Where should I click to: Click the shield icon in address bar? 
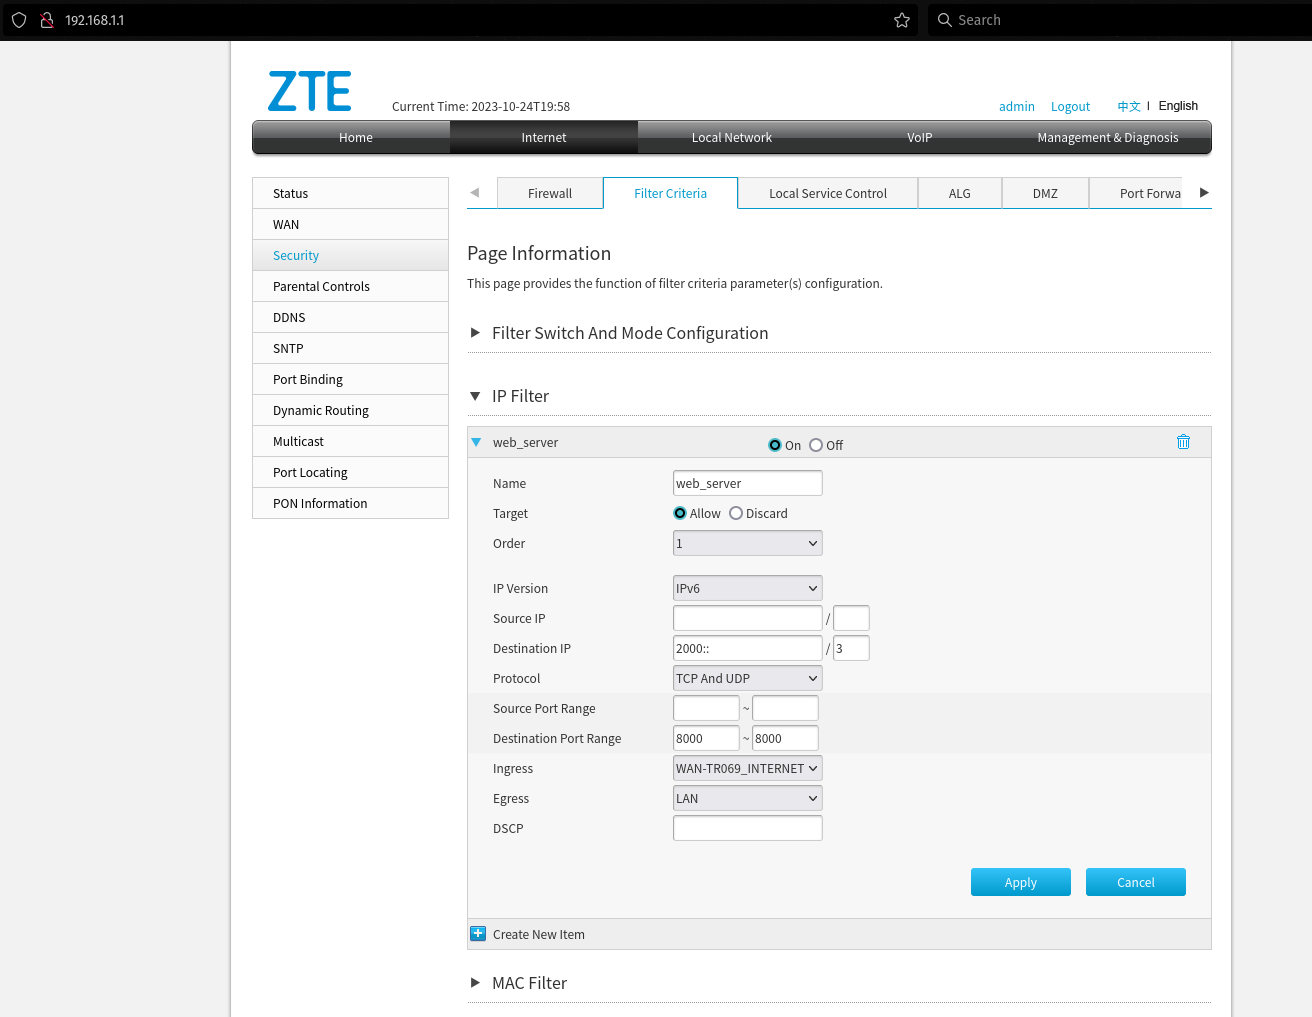click(x=19, y=20)
